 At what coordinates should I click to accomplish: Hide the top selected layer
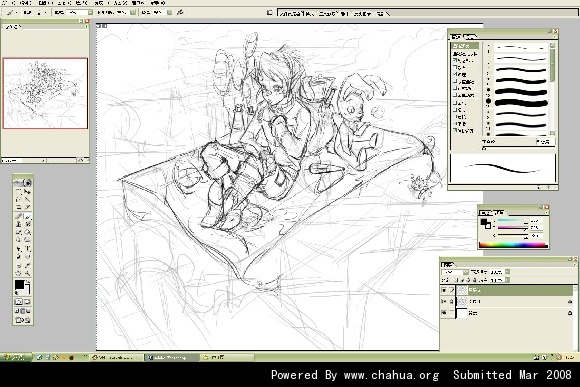pos(444,290)
